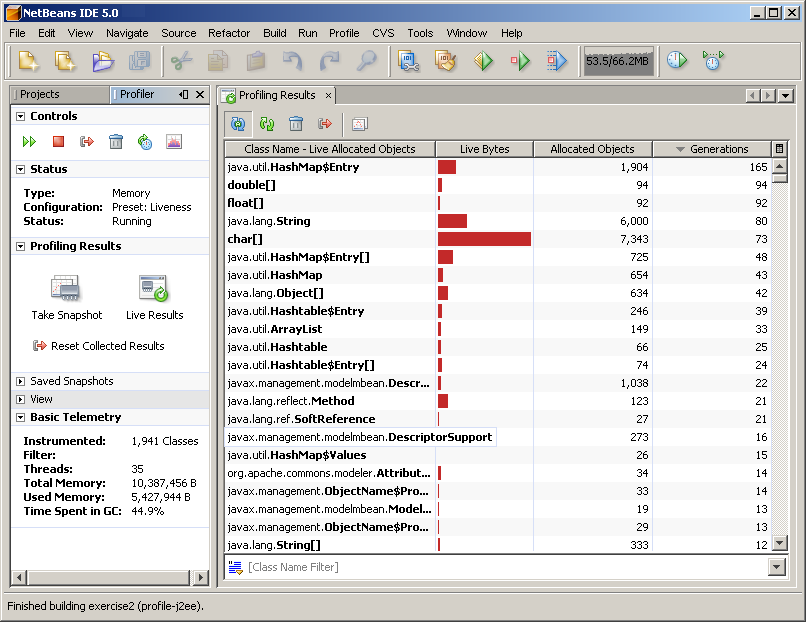Image resolution: width=806 pixels, height=622 pixels.
Task: Click the Modify Profiling icon in Controls
Action: click(x=145, y=141)
